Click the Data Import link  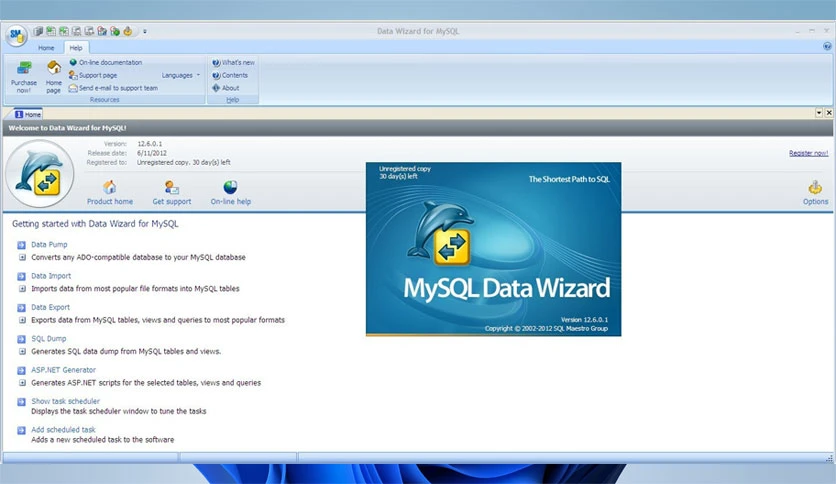click(51, 276)
